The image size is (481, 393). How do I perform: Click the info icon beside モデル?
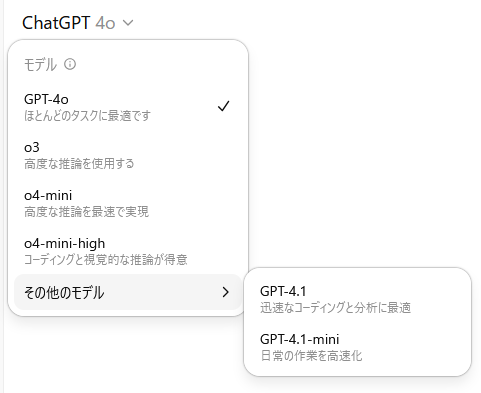pos(70,64)
